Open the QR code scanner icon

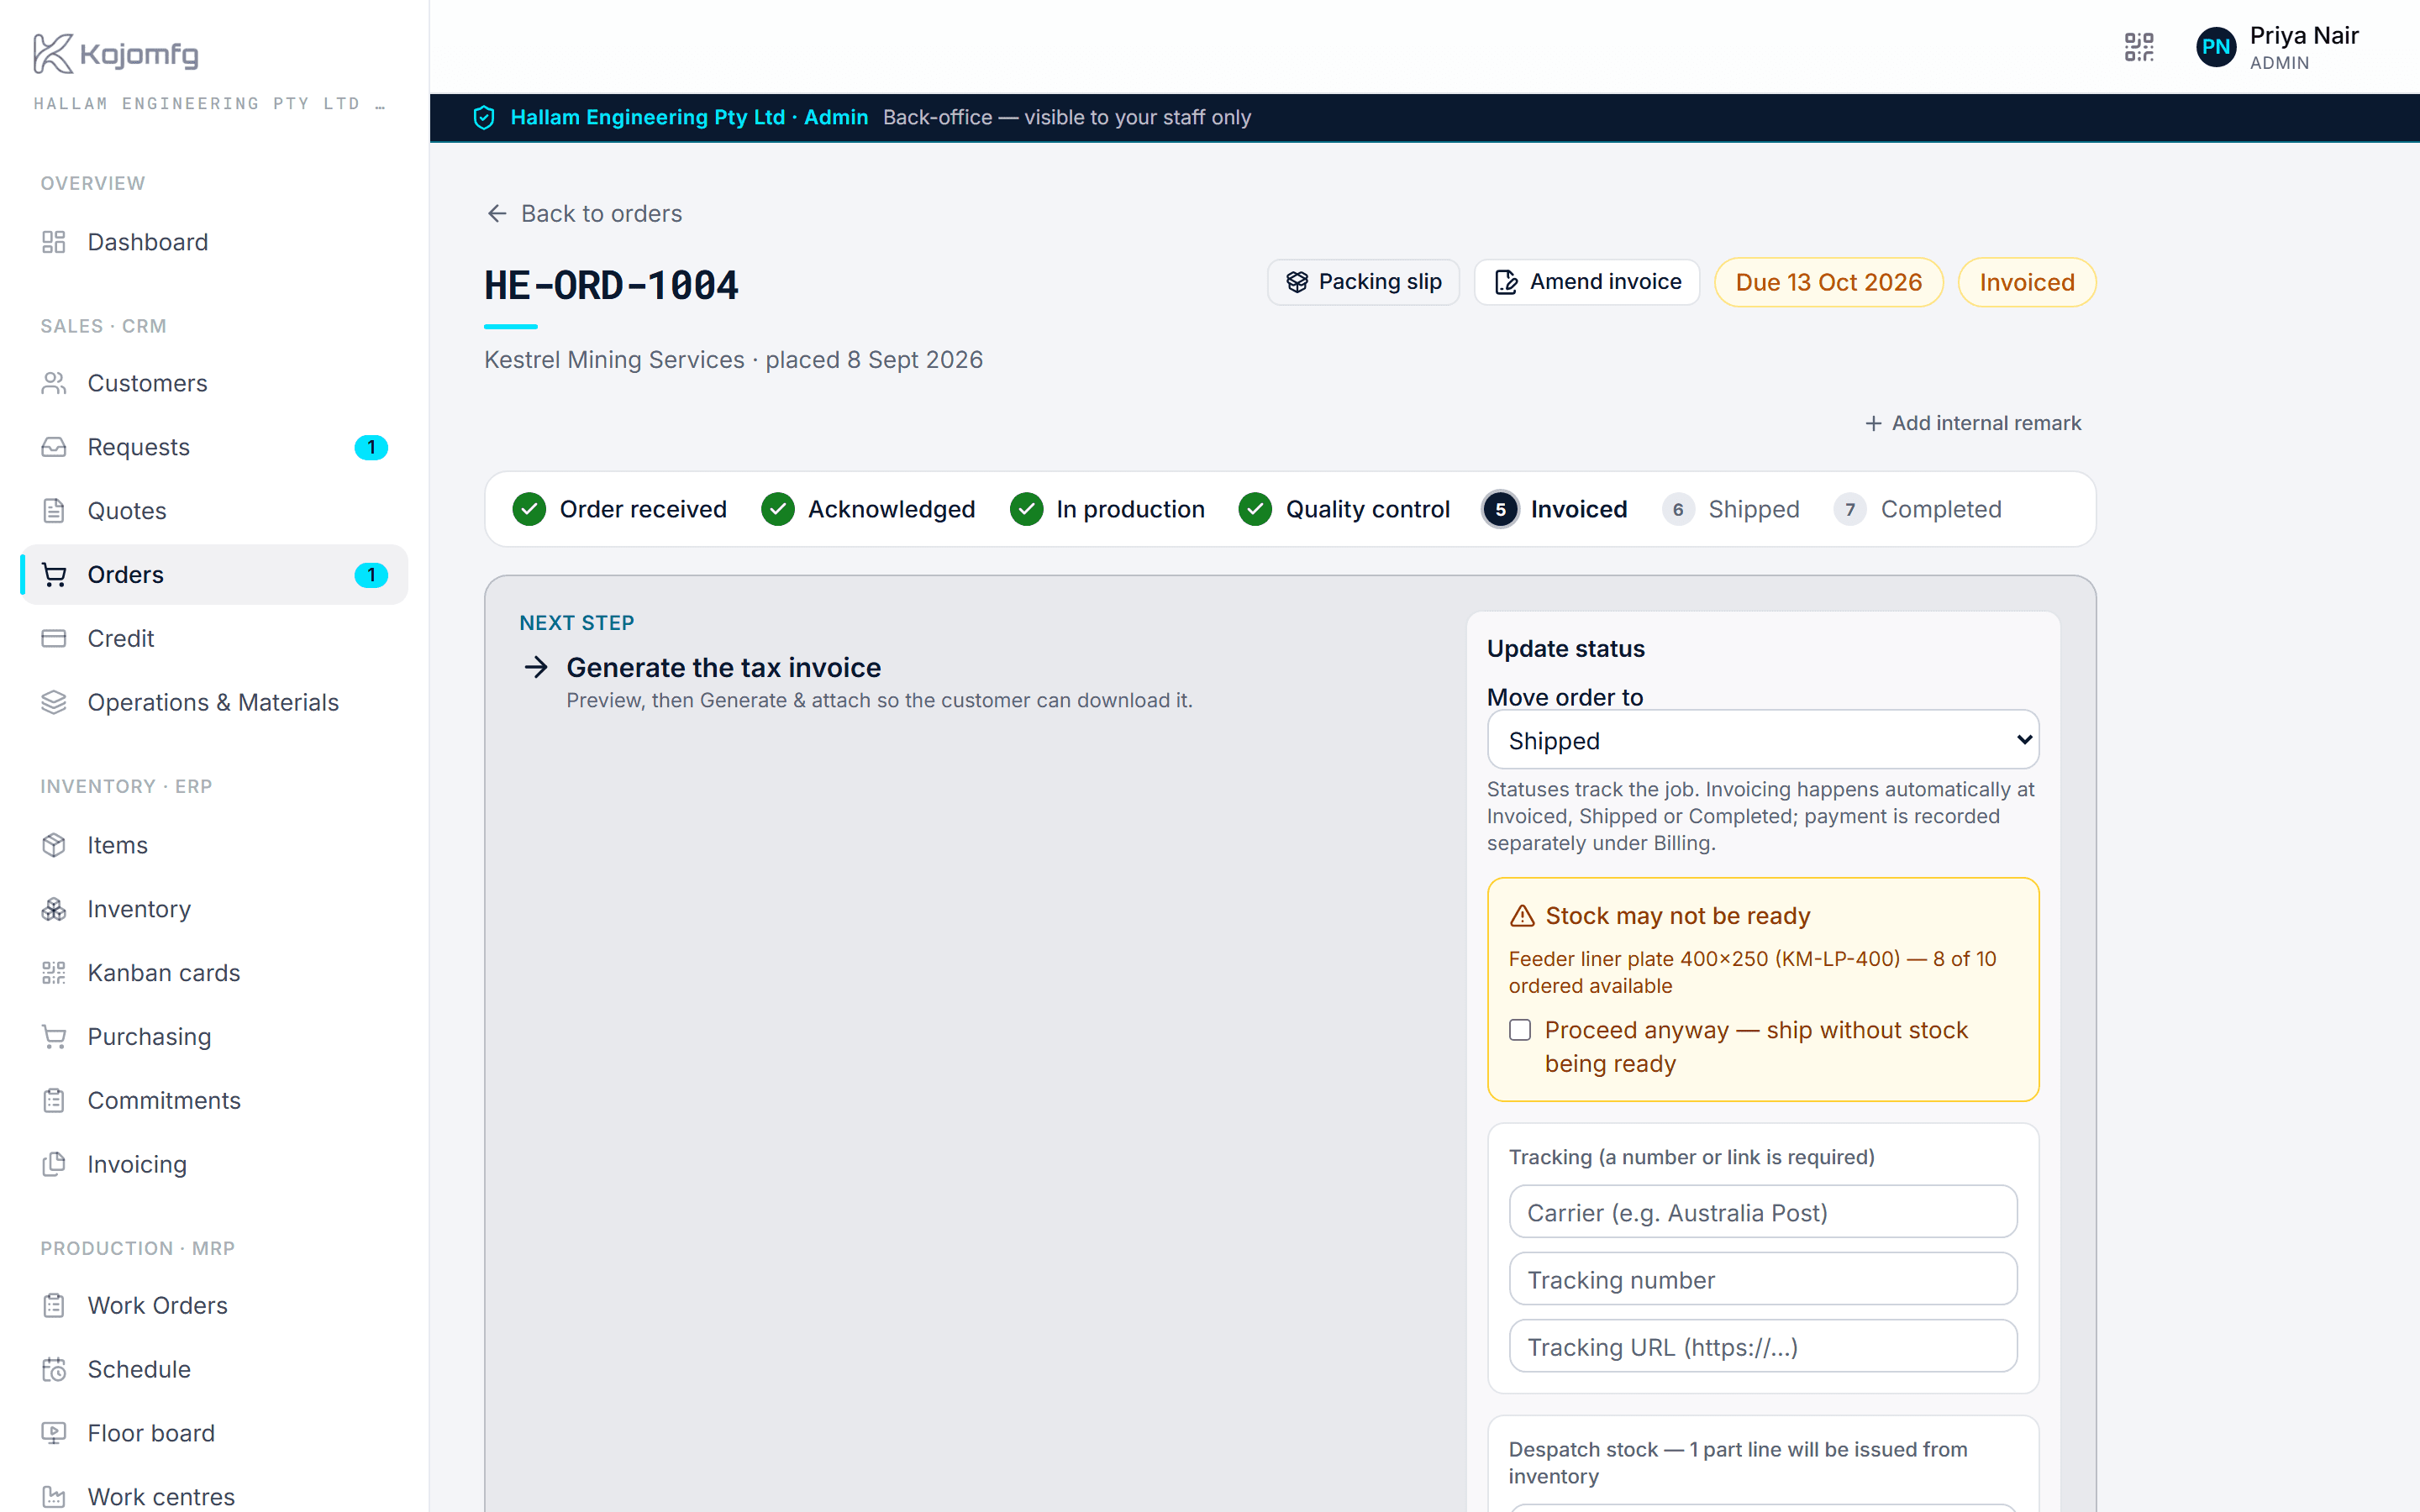coord(2139,47)
